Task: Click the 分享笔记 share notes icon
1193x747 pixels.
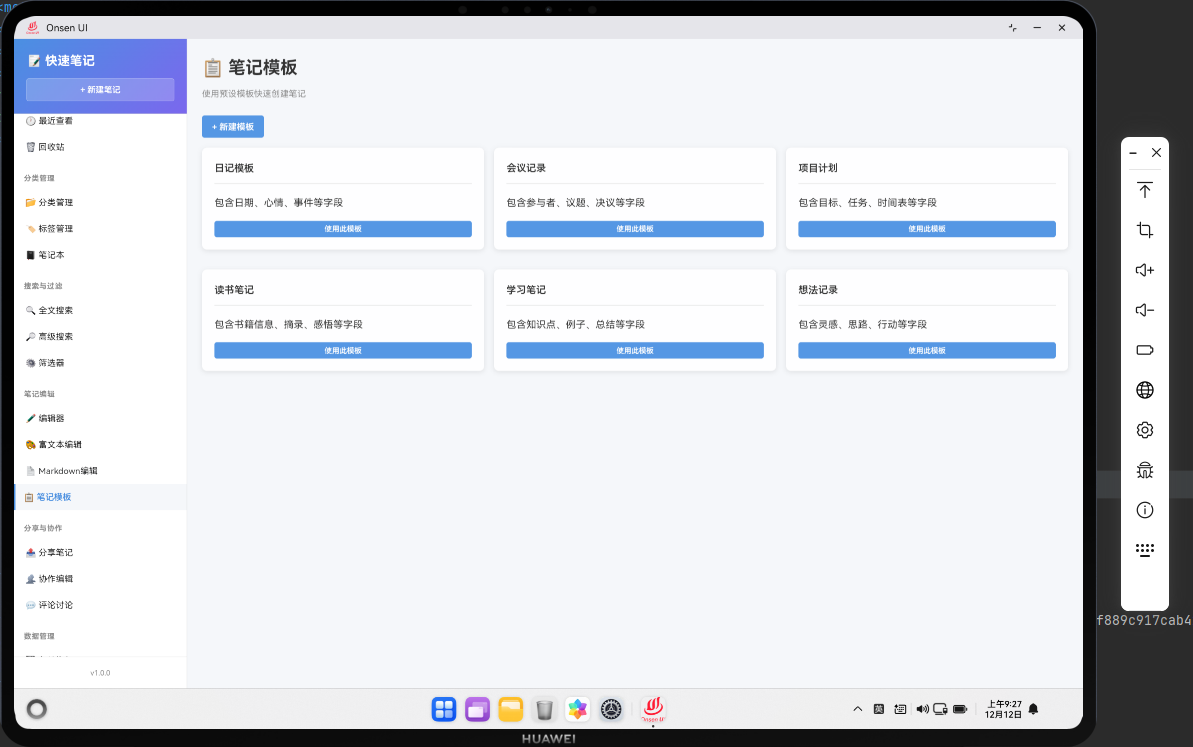Action: click(55, 552)
